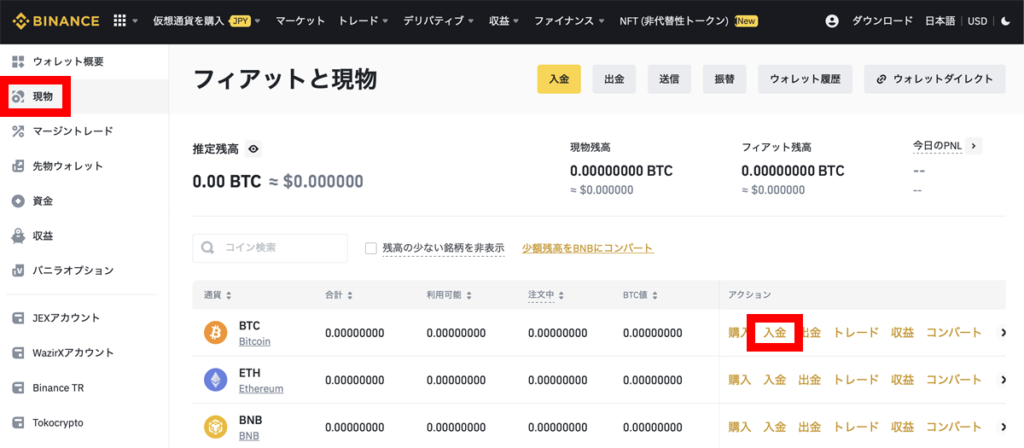This screenshot has width=1024, height=448.
Task: Click トレード in the BNB row
Action: (856, 427)
